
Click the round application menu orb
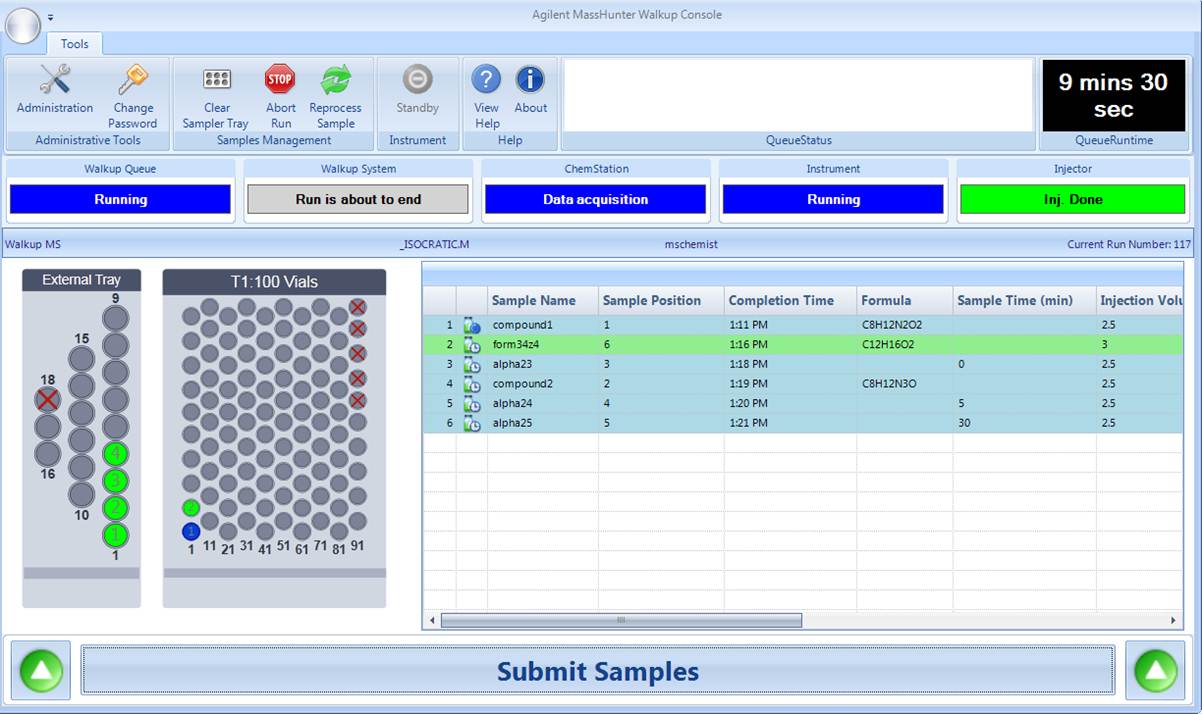click(24, 26)
